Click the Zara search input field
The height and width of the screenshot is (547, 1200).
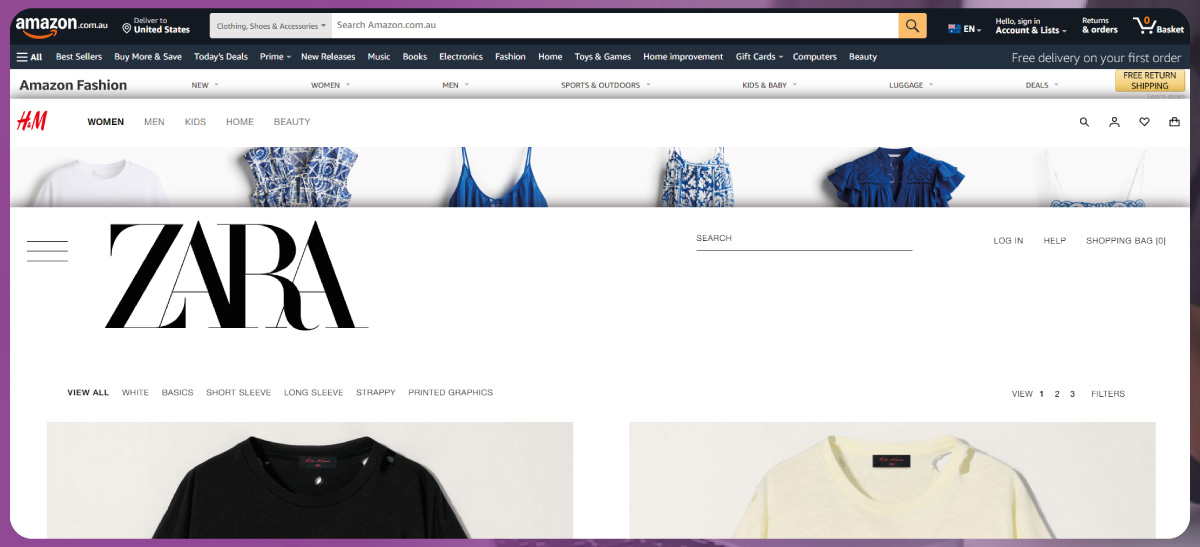pos(804,239)
